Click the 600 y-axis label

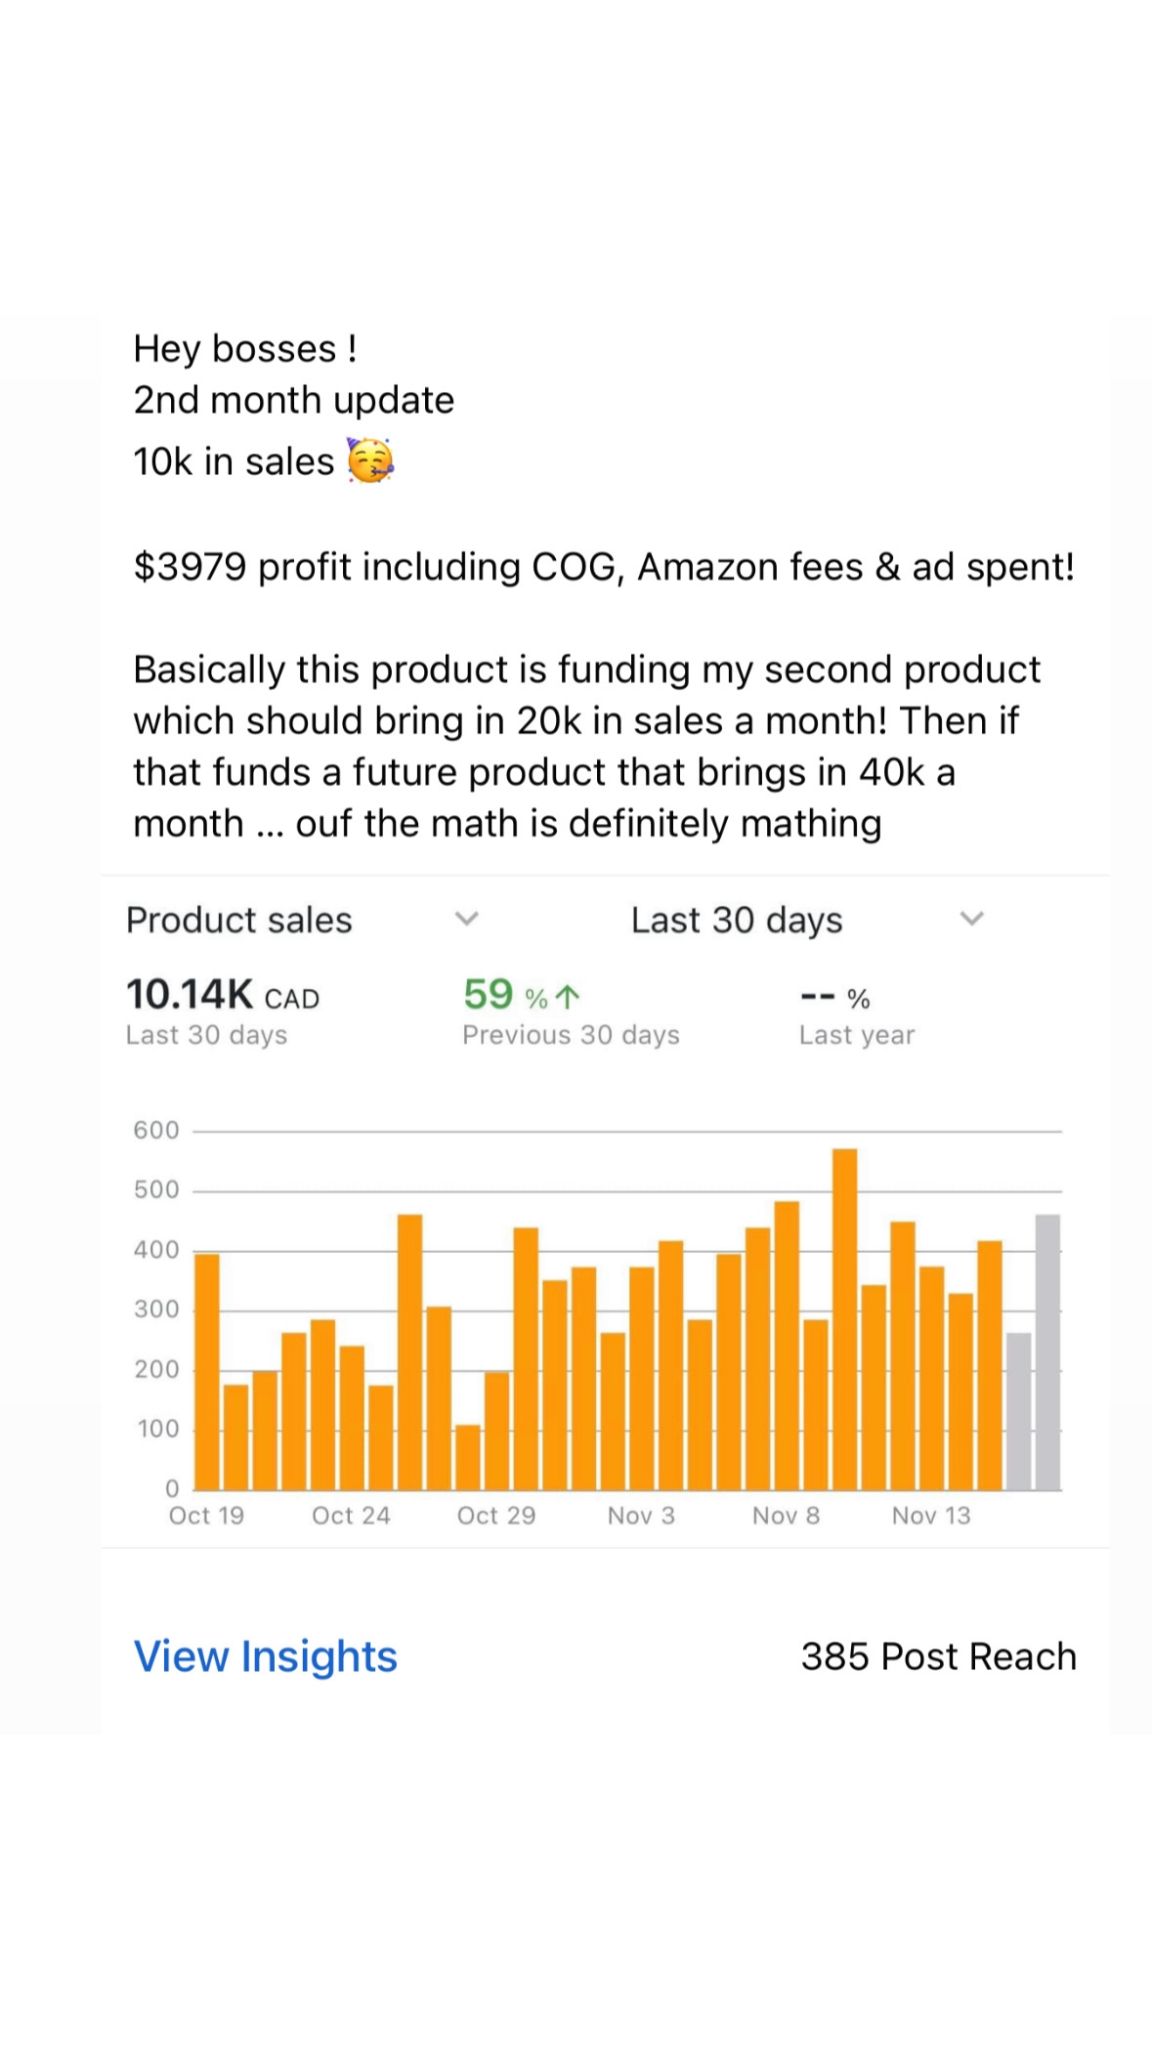156,1130
